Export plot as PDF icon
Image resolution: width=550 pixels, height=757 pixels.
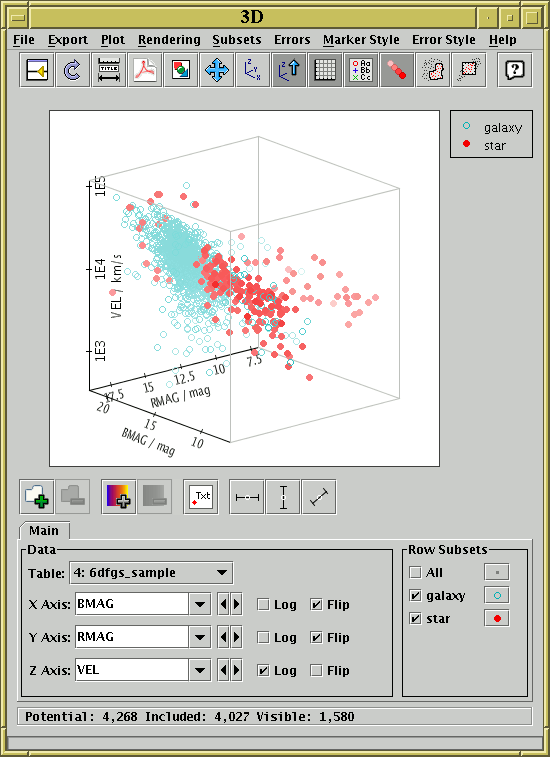[145, 70]
